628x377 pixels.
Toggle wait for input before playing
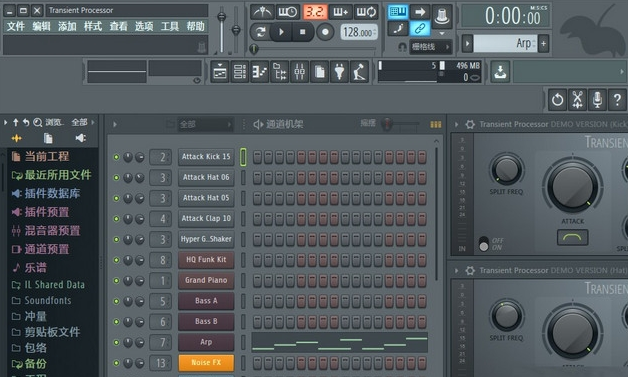coord(288,12)
